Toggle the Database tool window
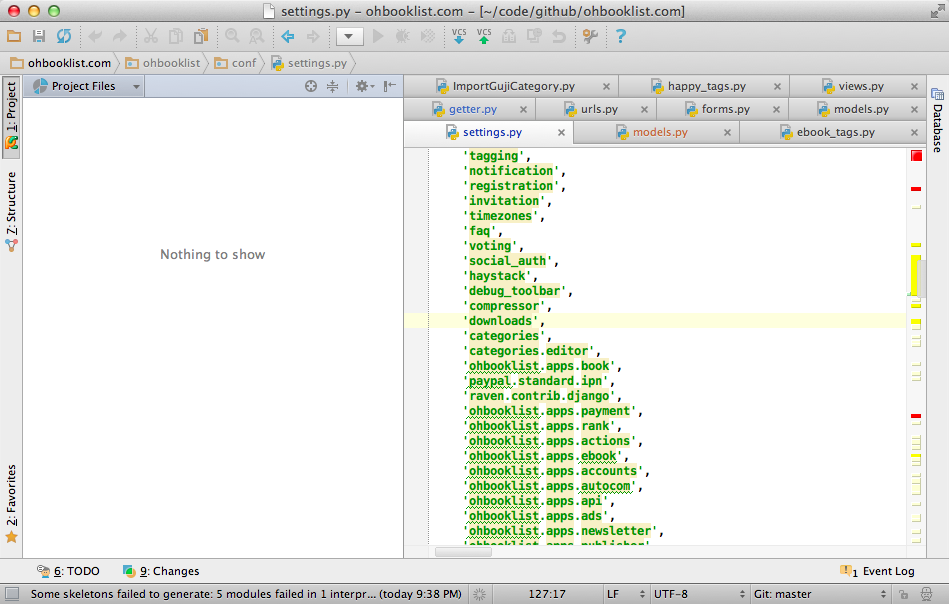The image size is (949, 604). click(938, 120)
